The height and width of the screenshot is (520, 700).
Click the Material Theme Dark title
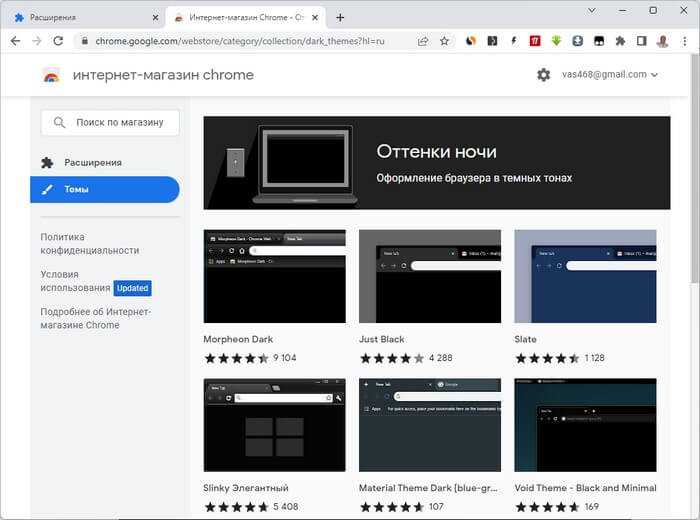pyautogui.click(x=428, y=488)
